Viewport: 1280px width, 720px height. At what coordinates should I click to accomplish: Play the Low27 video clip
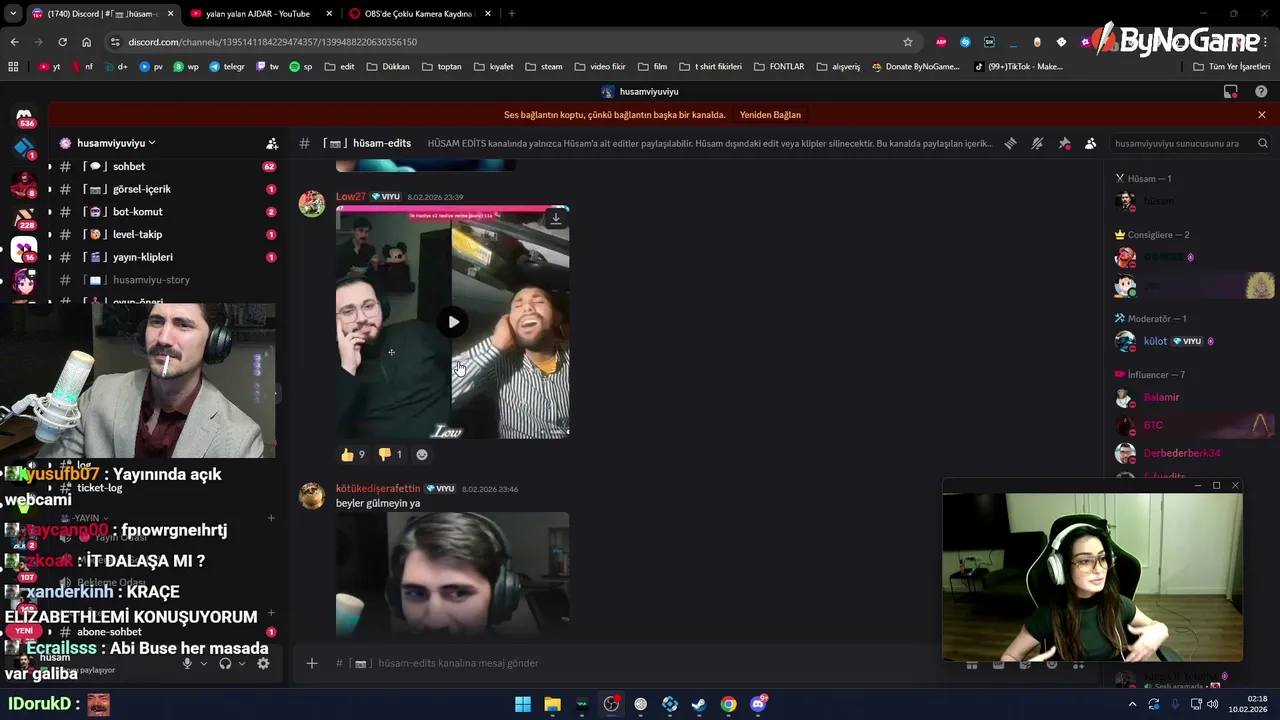(453, 322)
